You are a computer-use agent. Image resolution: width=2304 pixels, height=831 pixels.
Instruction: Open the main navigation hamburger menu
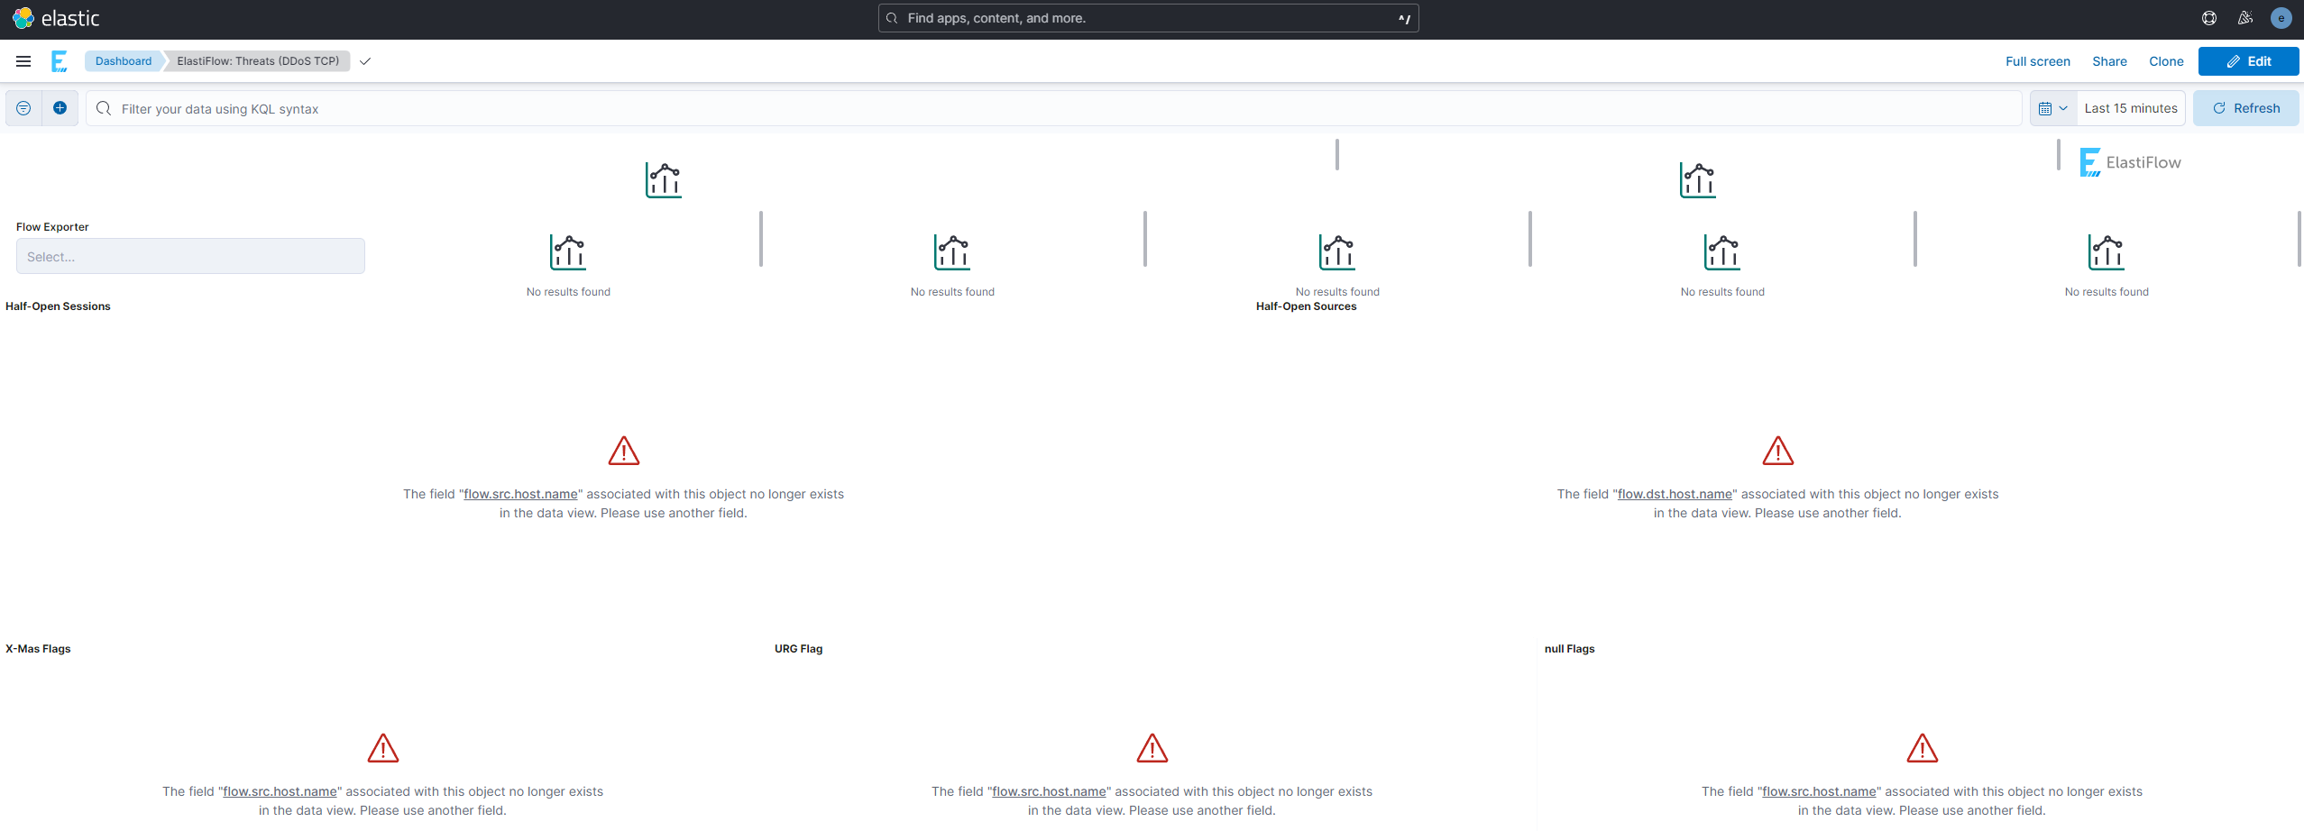23,61
